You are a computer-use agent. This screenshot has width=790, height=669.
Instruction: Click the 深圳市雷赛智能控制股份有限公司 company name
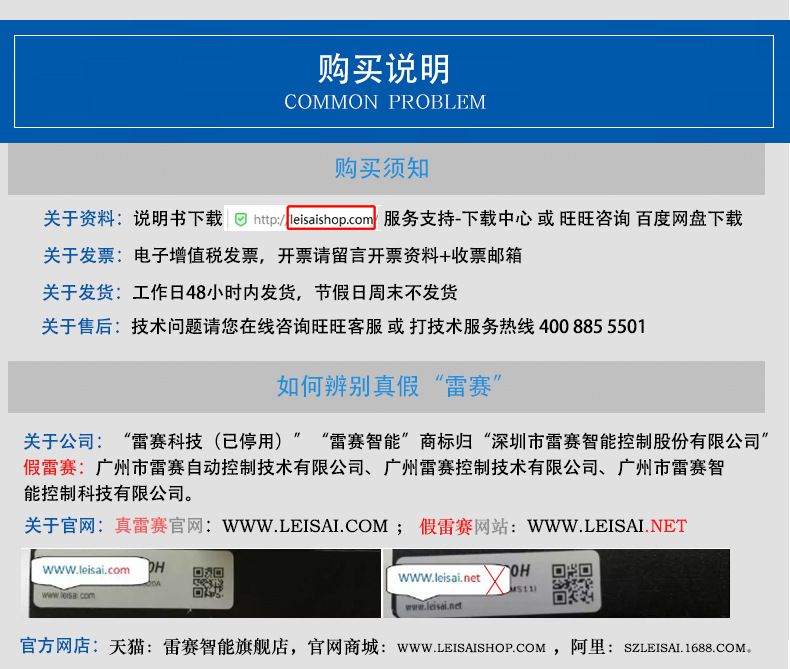[626, 441]
